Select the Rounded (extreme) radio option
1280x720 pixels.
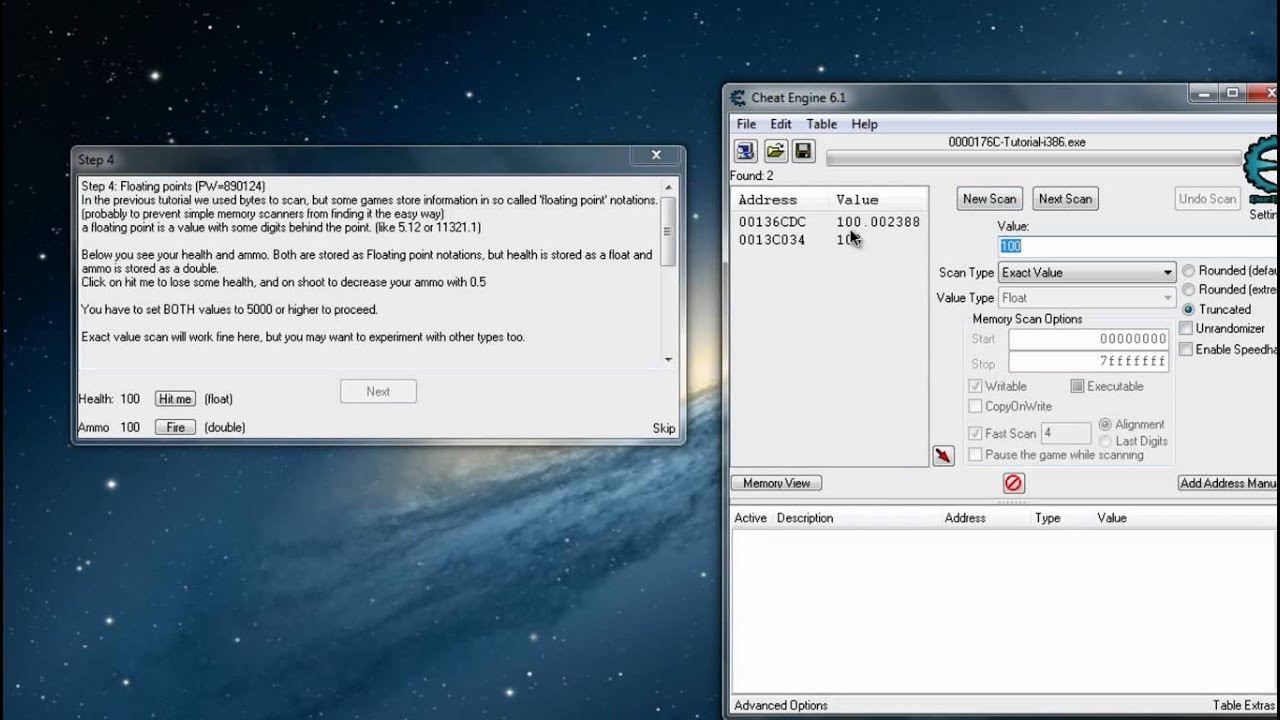click(1189, 290)
